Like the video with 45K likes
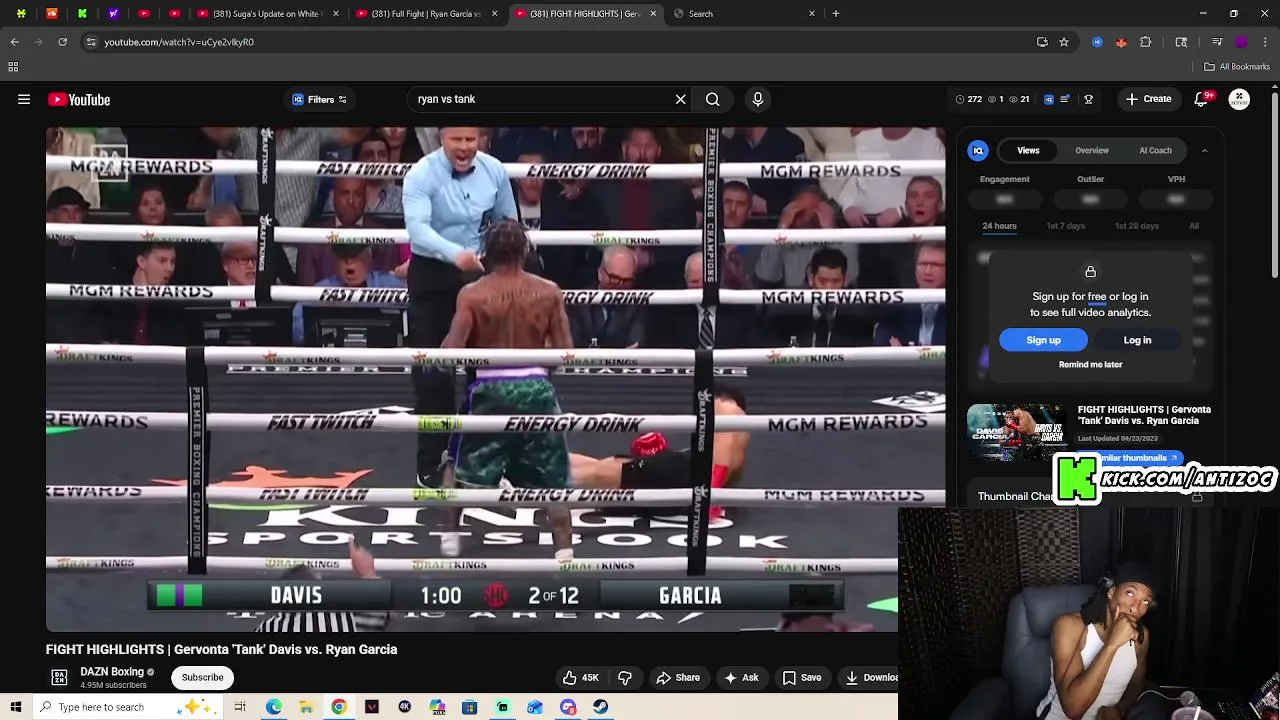 click(580, 677)
